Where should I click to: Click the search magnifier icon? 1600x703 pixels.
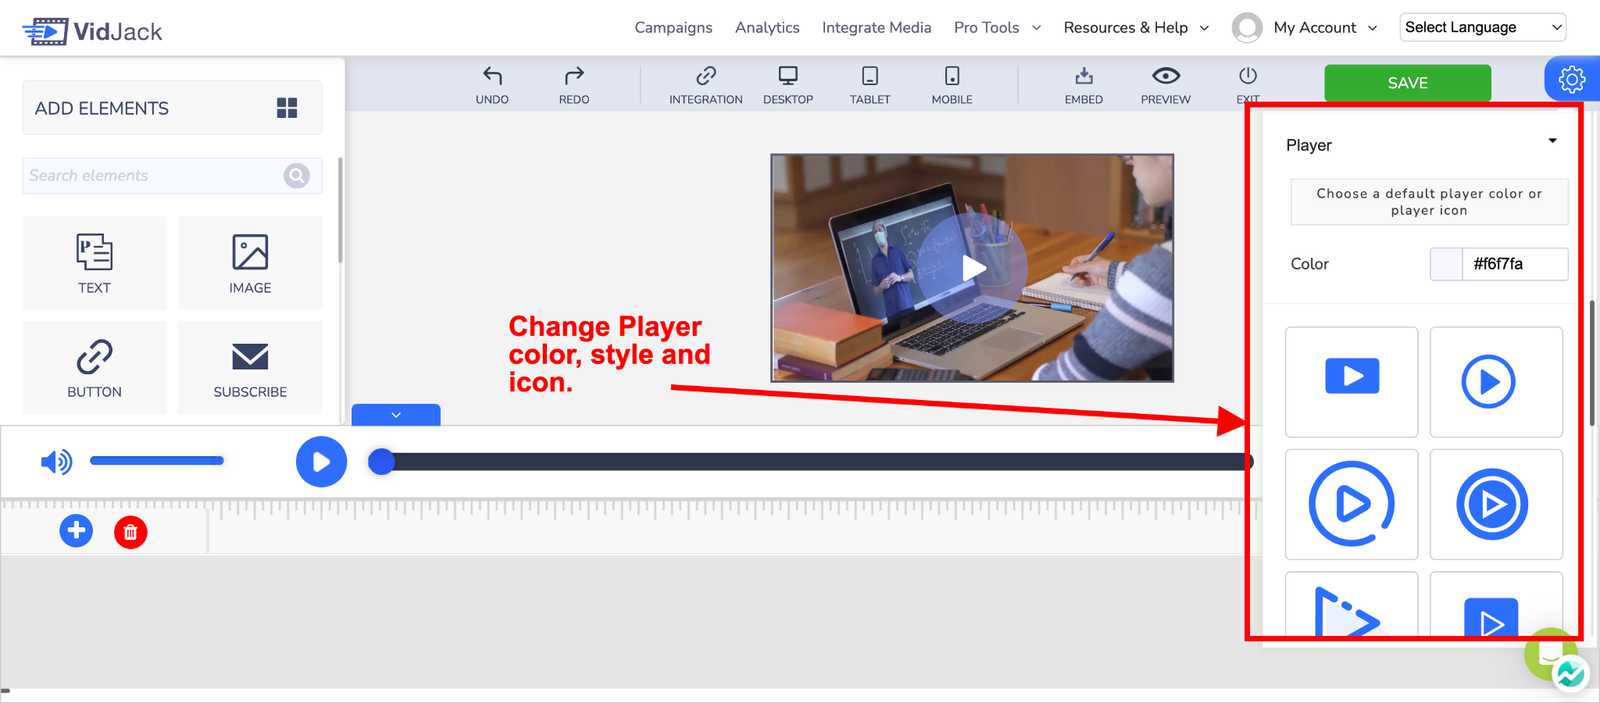(297, 176)
